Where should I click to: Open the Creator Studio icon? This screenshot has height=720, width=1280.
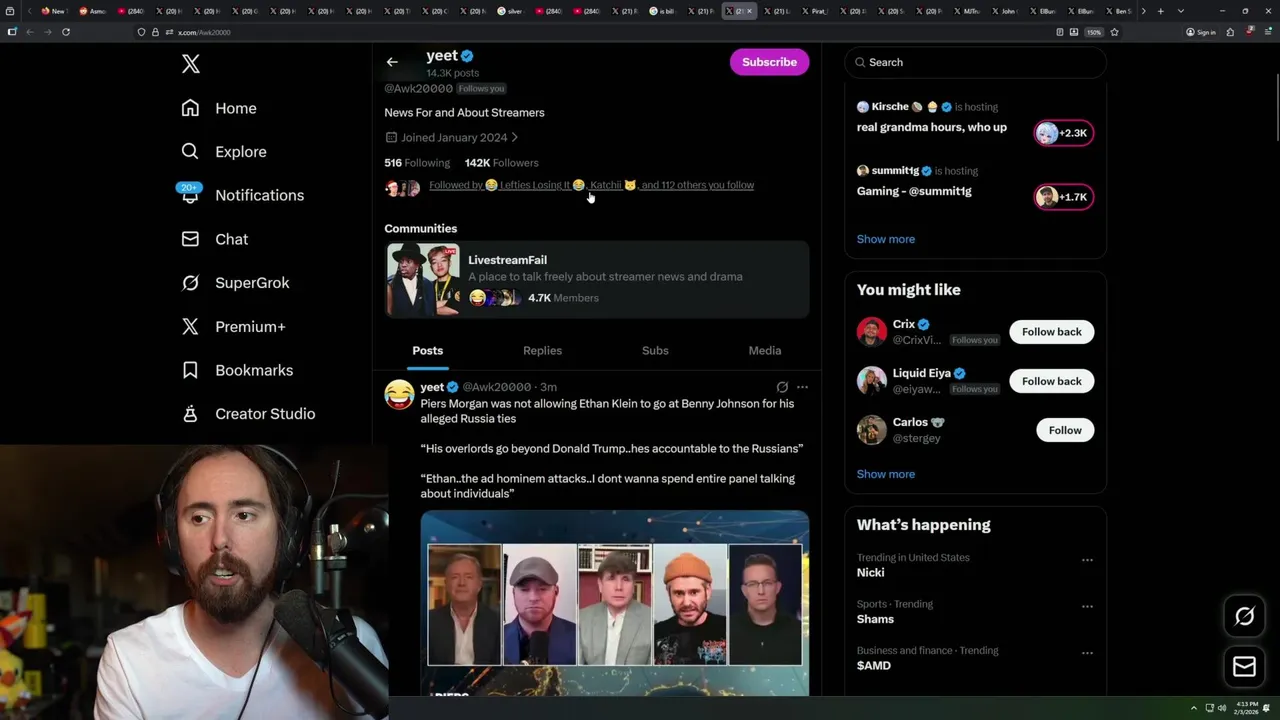190,414
